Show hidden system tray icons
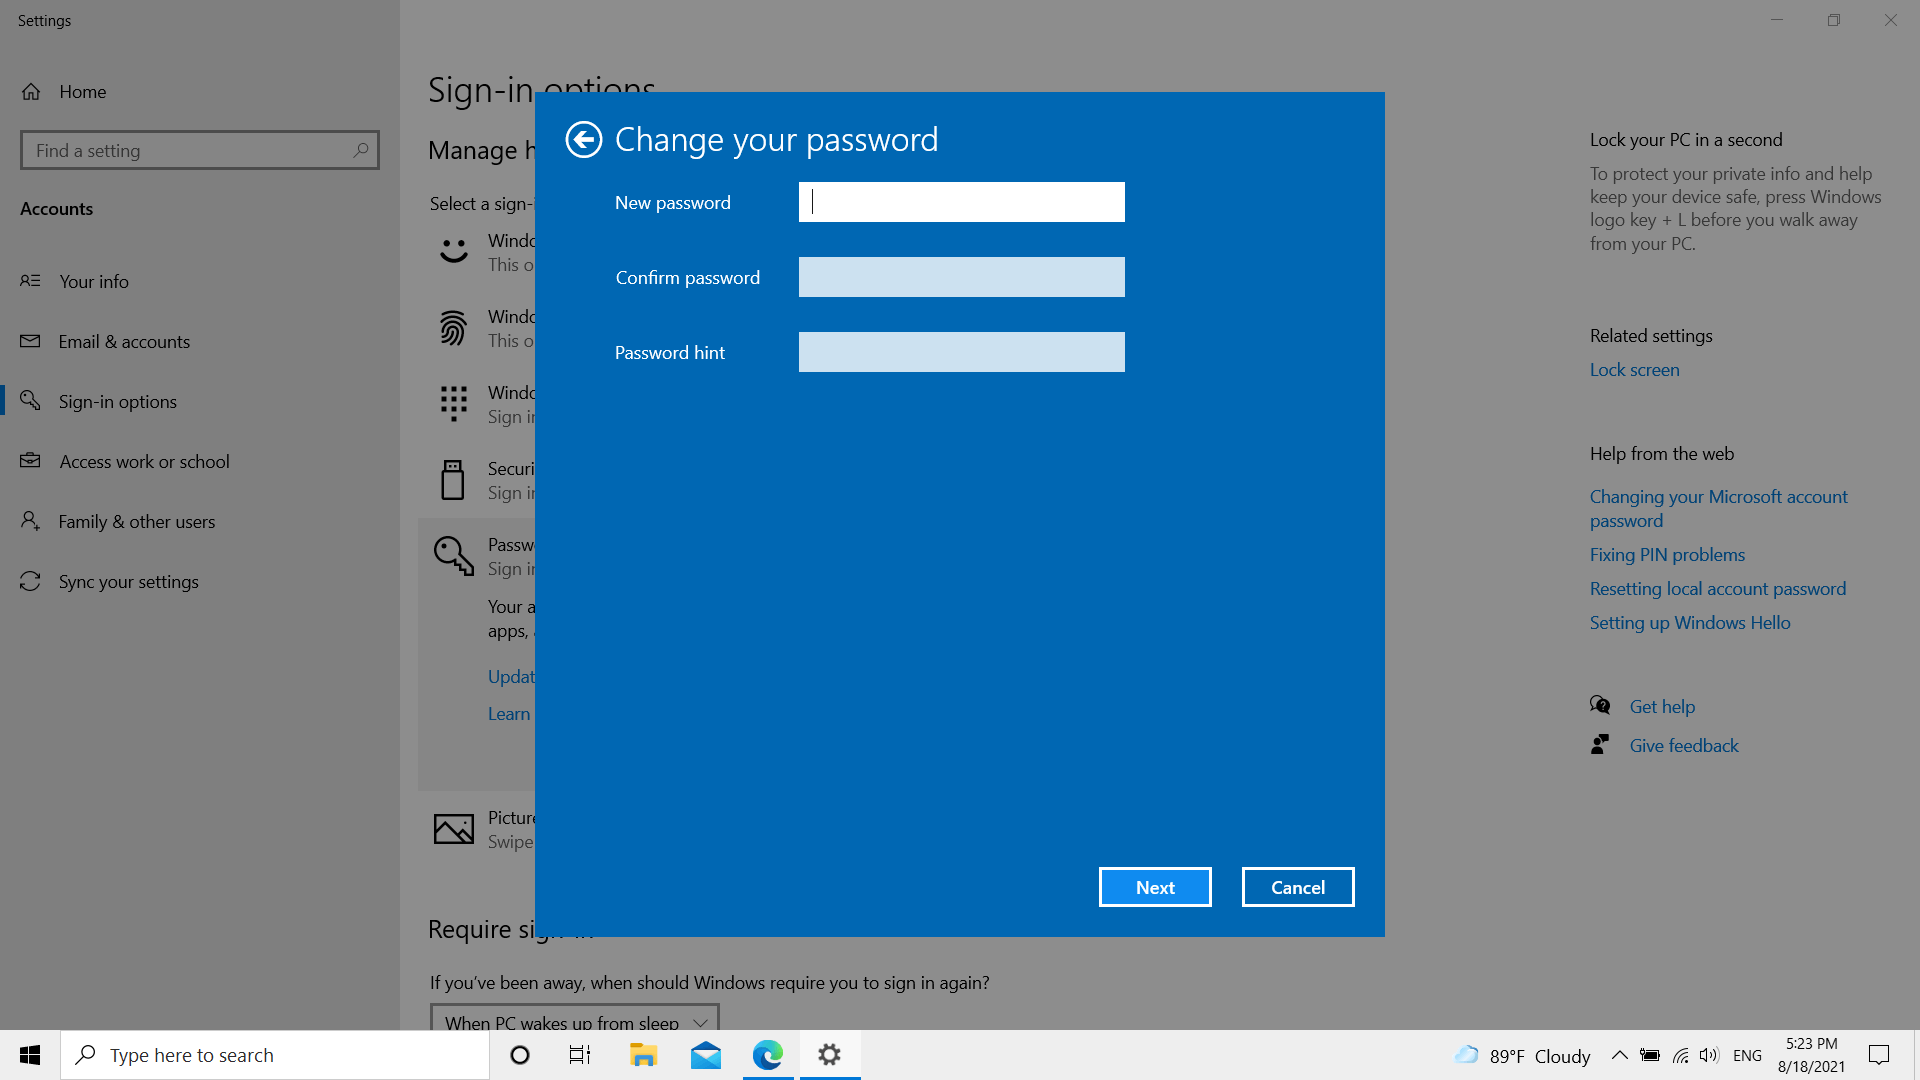Image resolution: width=1920 pixels, height=1080 pixels. (x=1620, y=1055)
